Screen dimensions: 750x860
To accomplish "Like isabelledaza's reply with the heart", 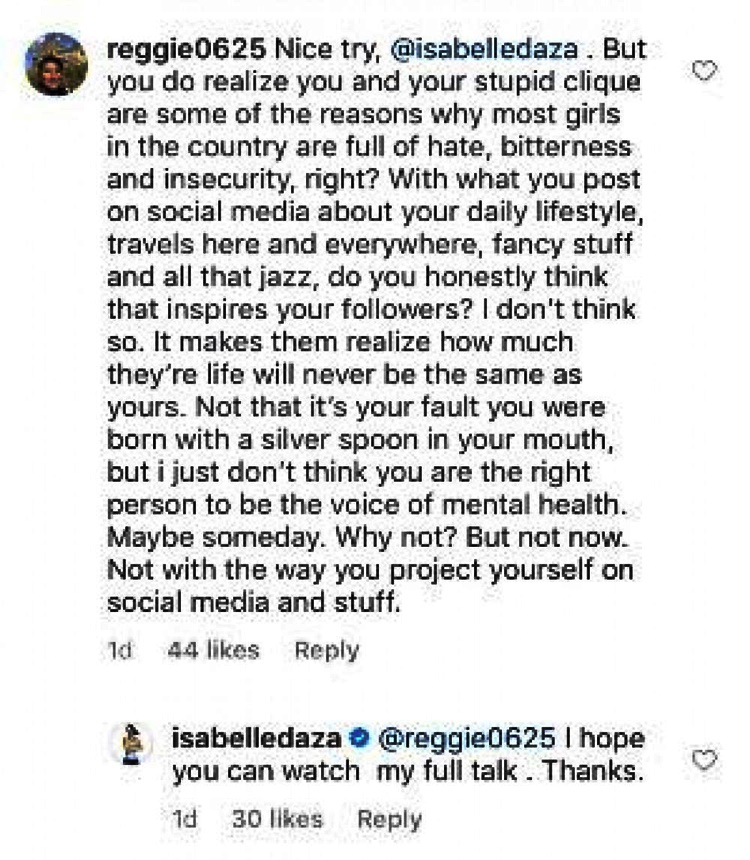I will pyautogui.click(x=705, y=761).
